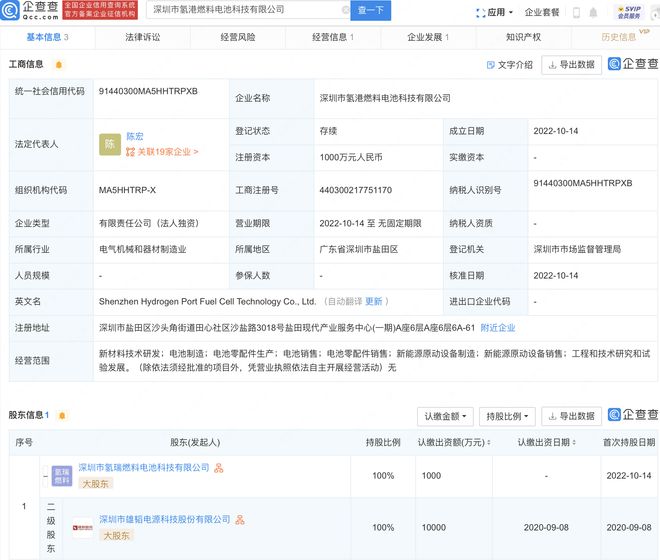Click 导出数据 in the 股东信息 section
The image size is (660, 560).
[x=571, y=416]
